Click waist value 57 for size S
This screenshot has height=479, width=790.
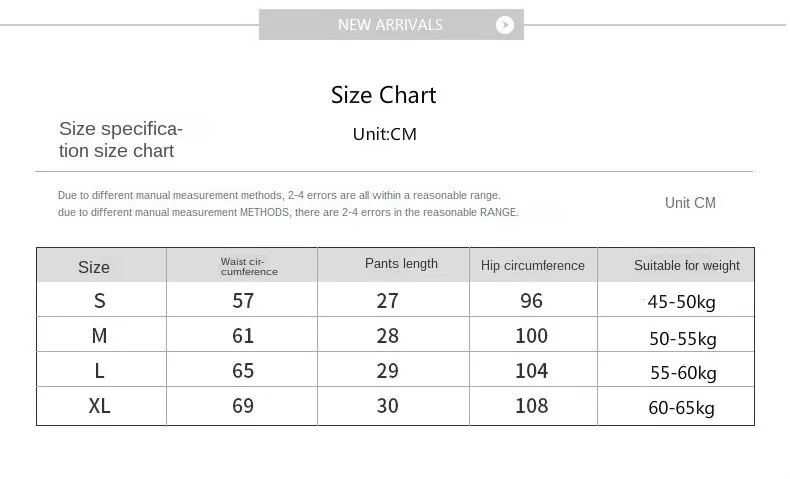click(x=243, y=301)
